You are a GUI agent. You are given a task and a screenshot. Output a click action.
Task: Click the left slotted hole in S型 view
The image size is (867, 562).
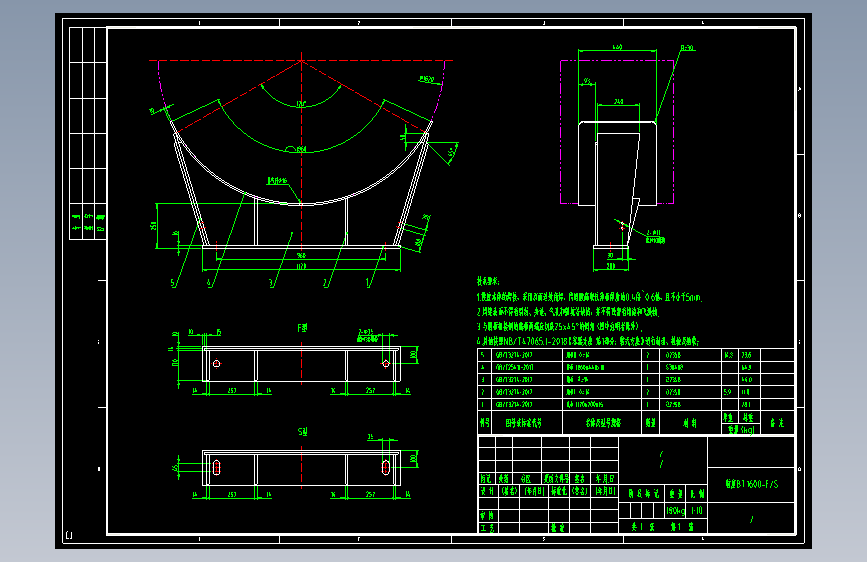pos(217,467)
